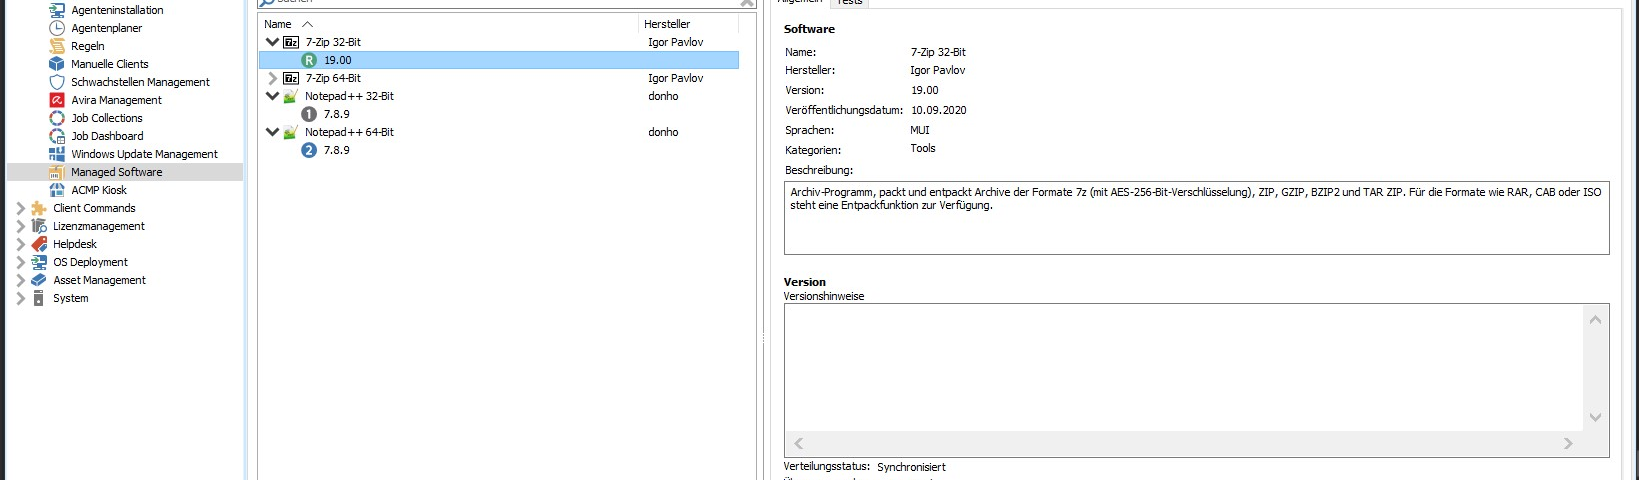Click the Manuelle Clients cube icon
1639x480 pixels.
click(x=57, y=64)
